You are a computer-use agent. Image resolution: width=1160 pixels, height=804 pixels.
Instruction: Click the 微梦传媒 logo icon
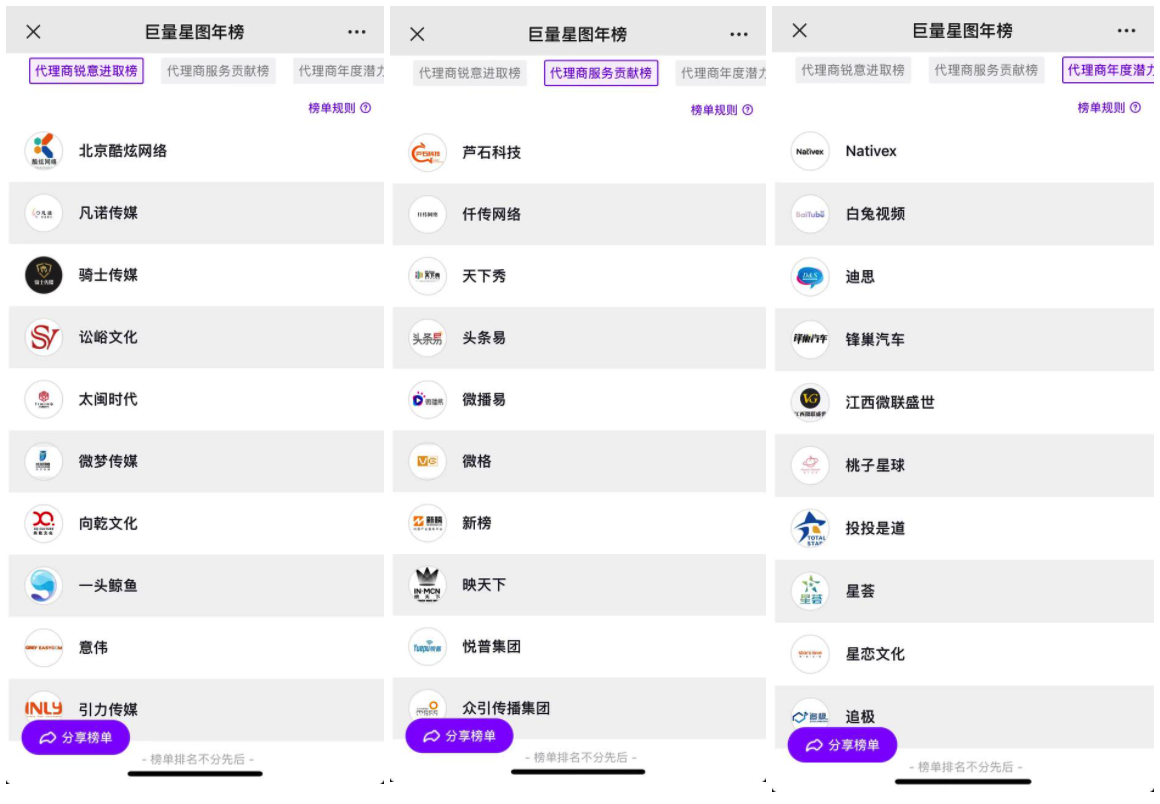click(x=44, y=462)
